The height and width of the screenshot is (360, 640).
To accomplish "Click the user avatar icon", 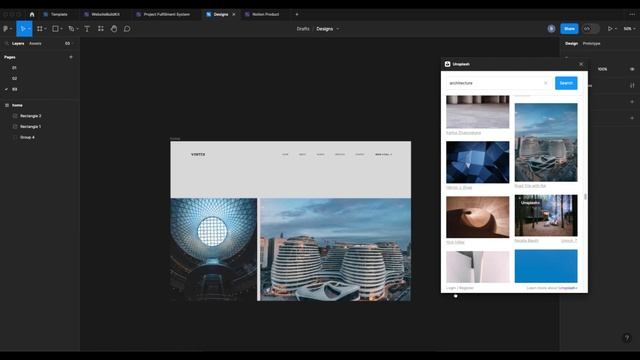I will pyautogui.click(x=551, y=29).
